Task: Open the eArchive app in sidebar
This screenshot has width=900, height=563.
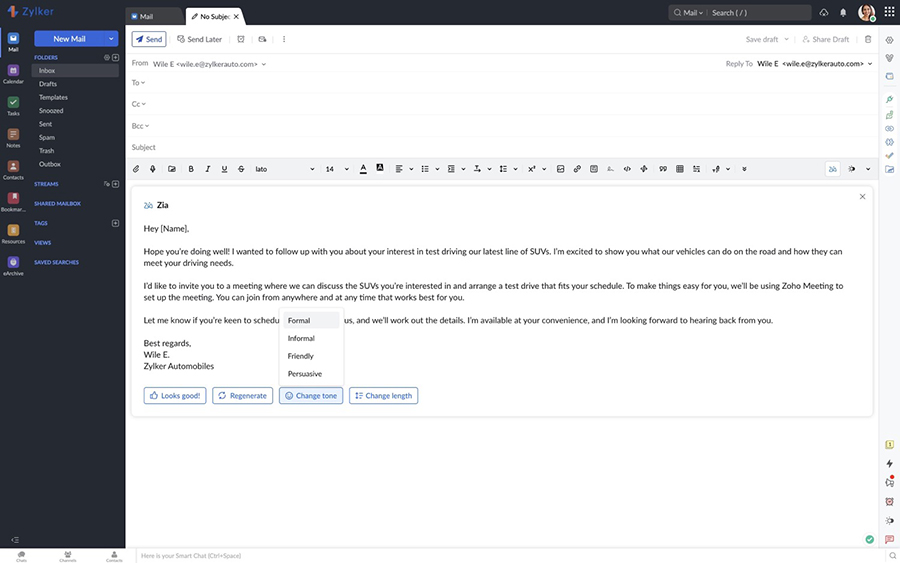Action: [x=13, y=266]
